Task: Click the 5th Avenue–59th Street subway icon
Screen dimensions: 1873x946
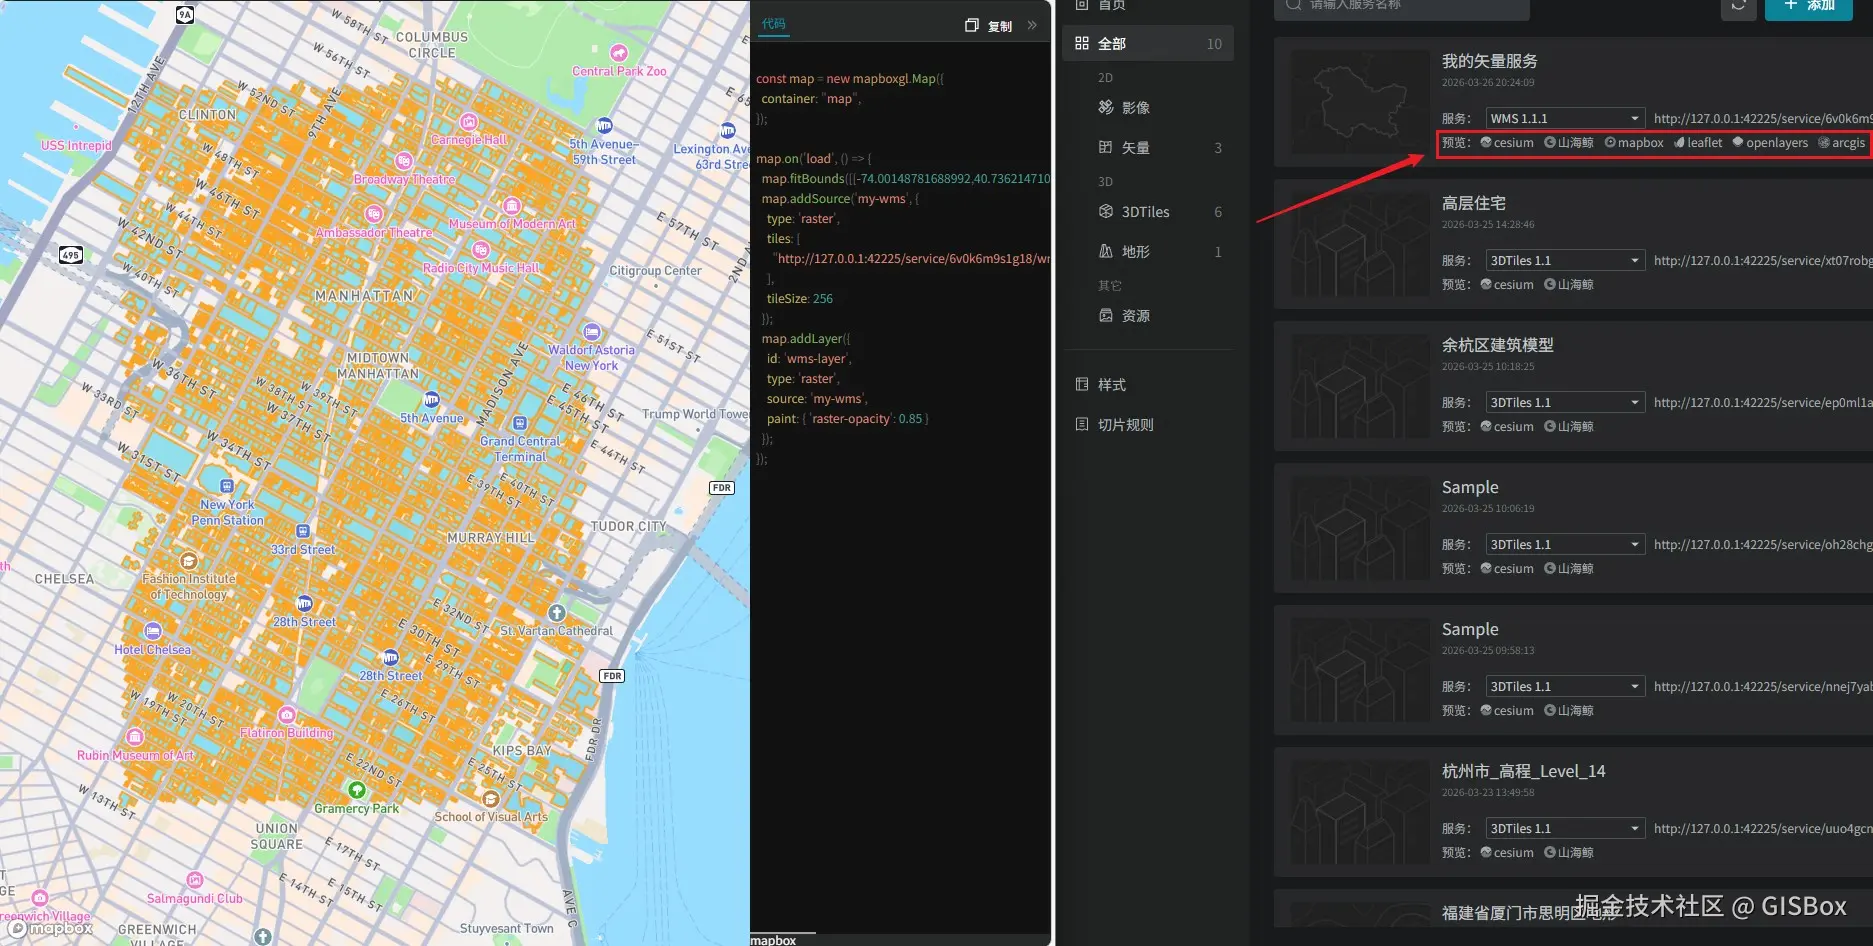Action: 604,126
